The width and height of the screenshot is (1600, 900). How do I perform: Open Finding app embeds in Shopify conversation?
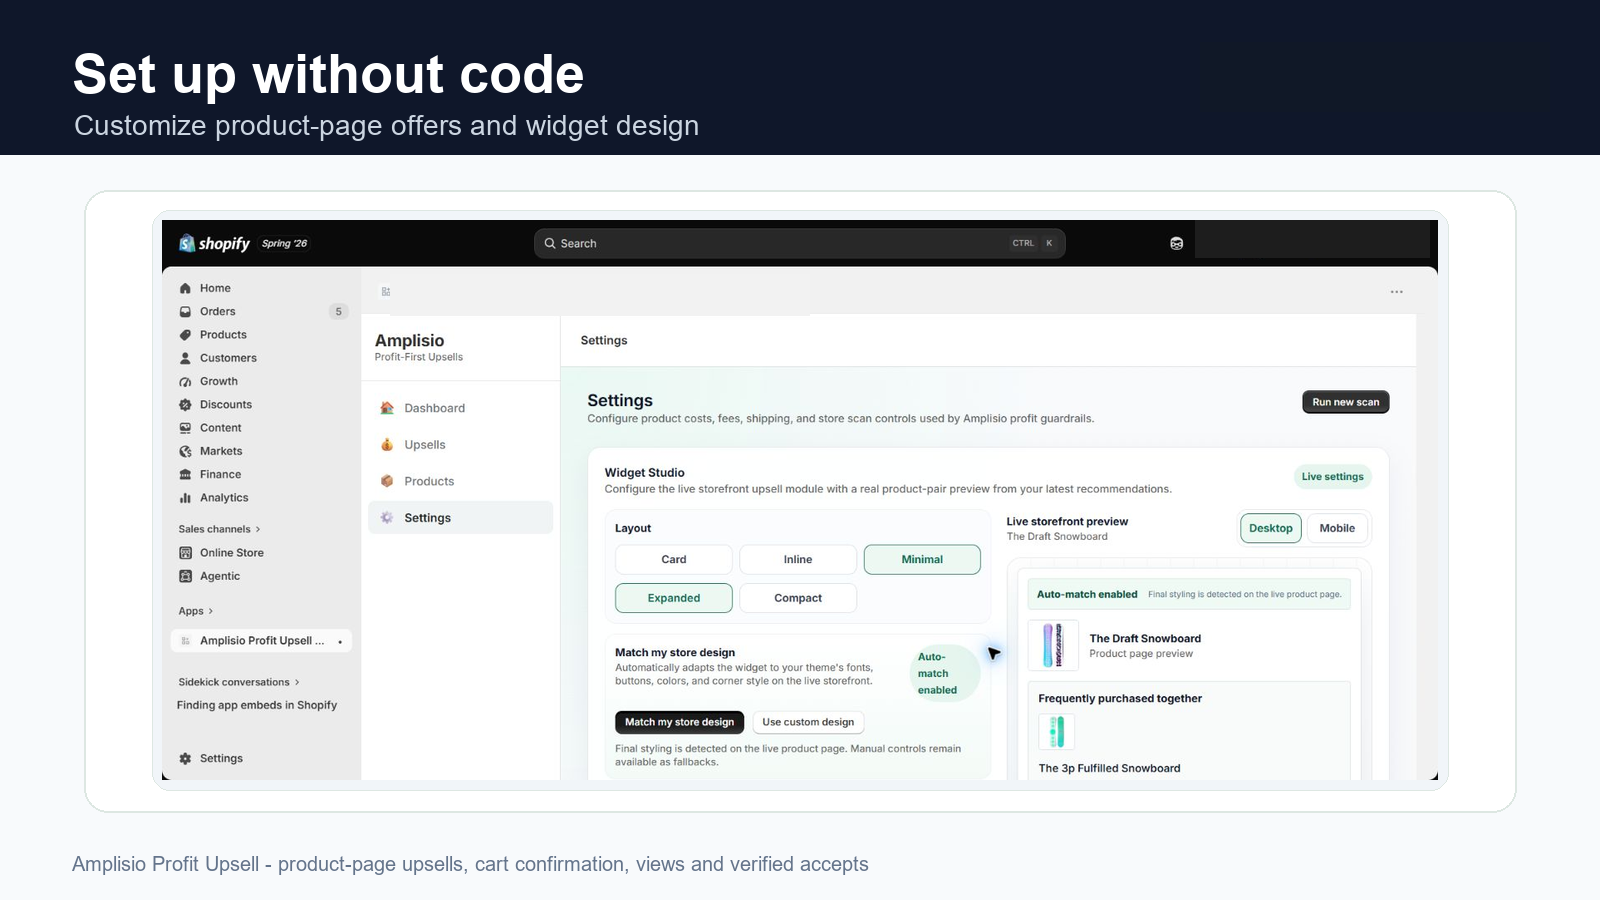(257, 705)
